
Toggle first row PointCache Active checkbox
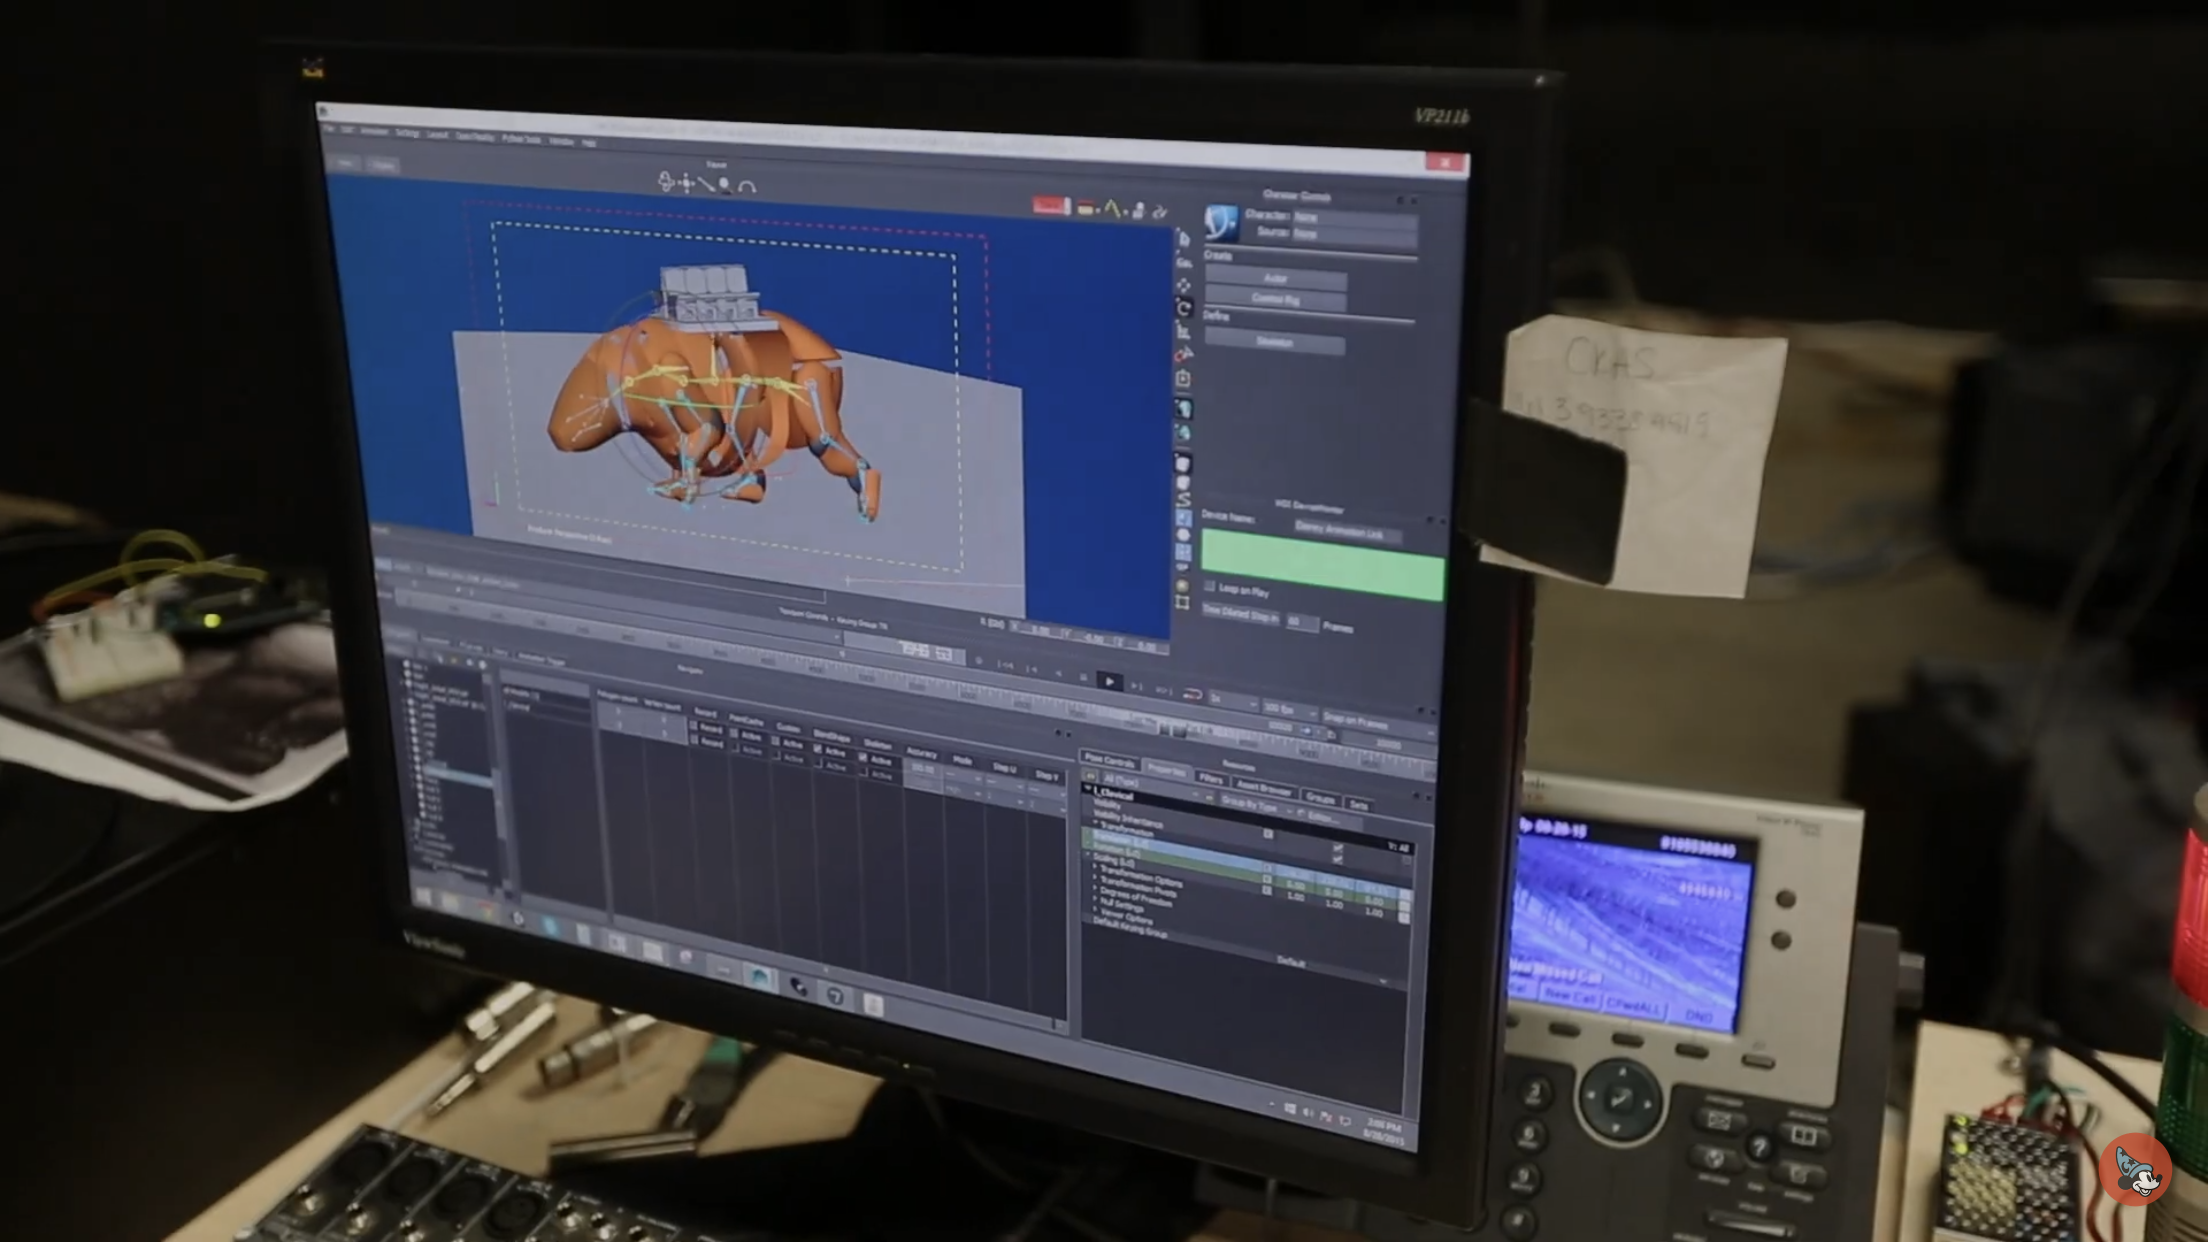point(735,733)
